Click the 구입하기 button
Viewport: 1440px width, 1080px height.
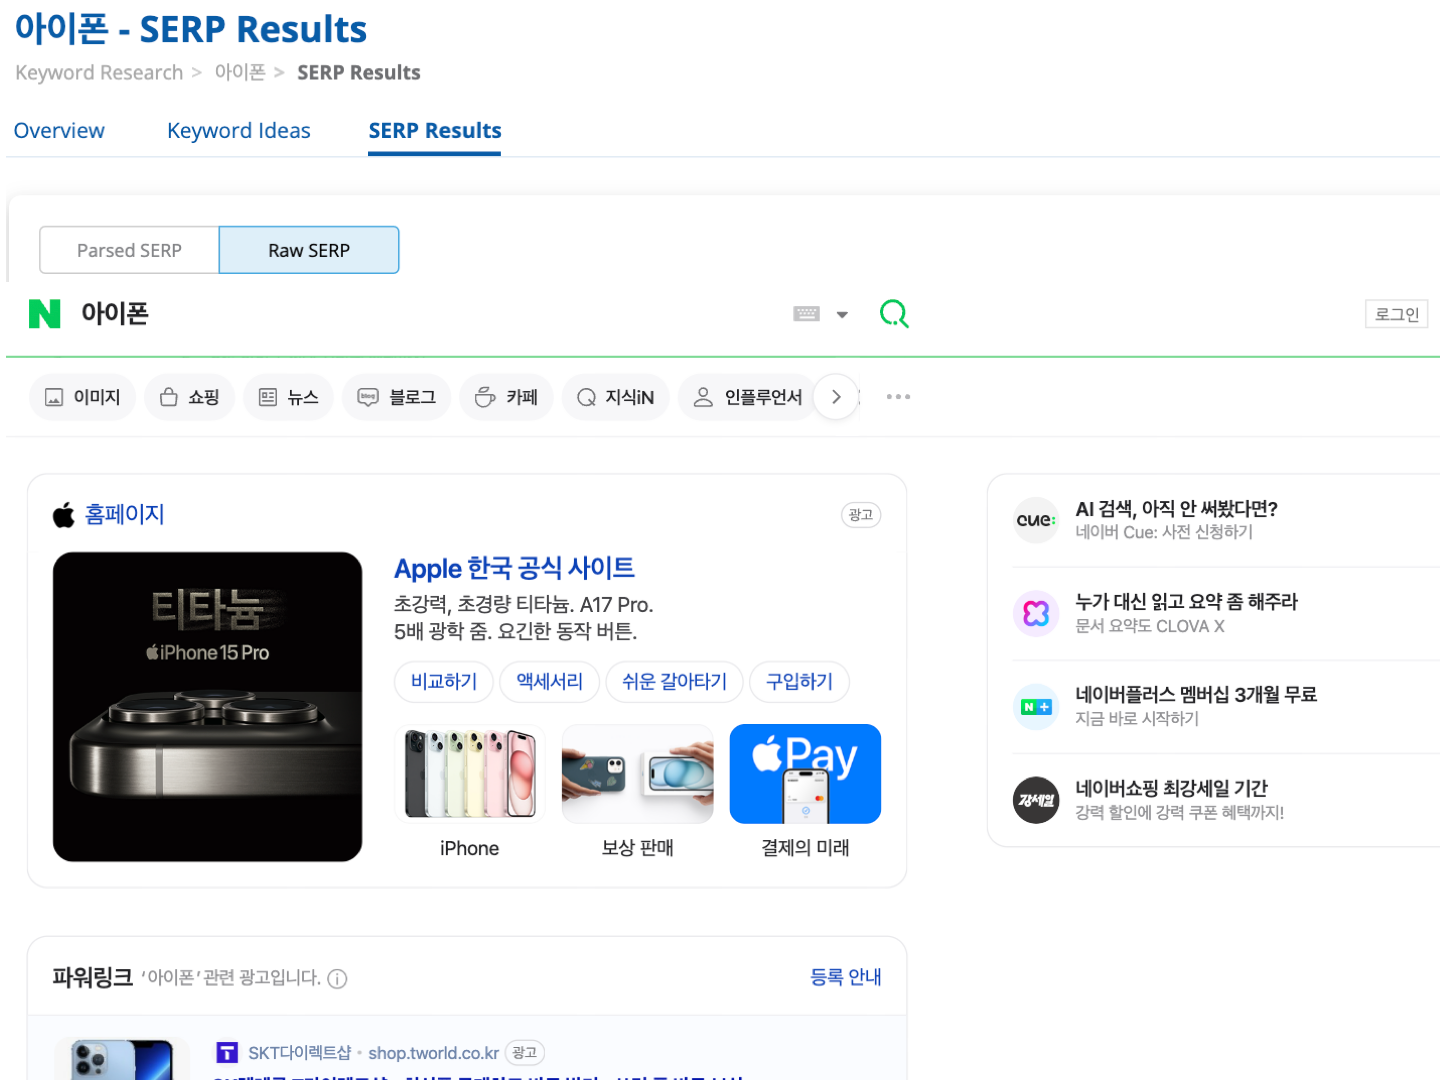(x=800, y=682)
